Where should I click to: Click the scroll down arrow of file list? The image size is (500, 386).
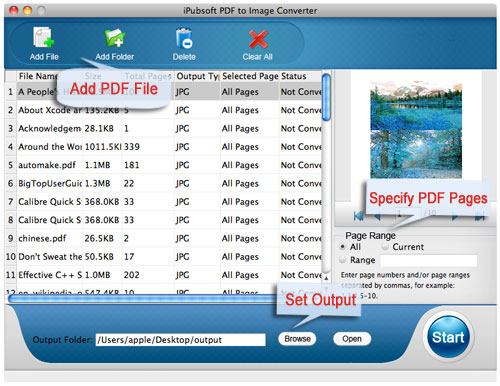327,289
